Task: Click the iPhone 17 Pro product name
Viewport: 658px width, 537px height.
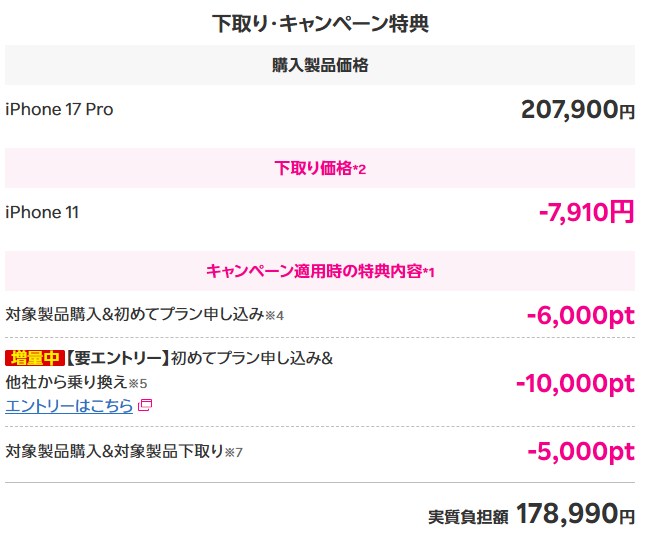Action: coord(59,109)
